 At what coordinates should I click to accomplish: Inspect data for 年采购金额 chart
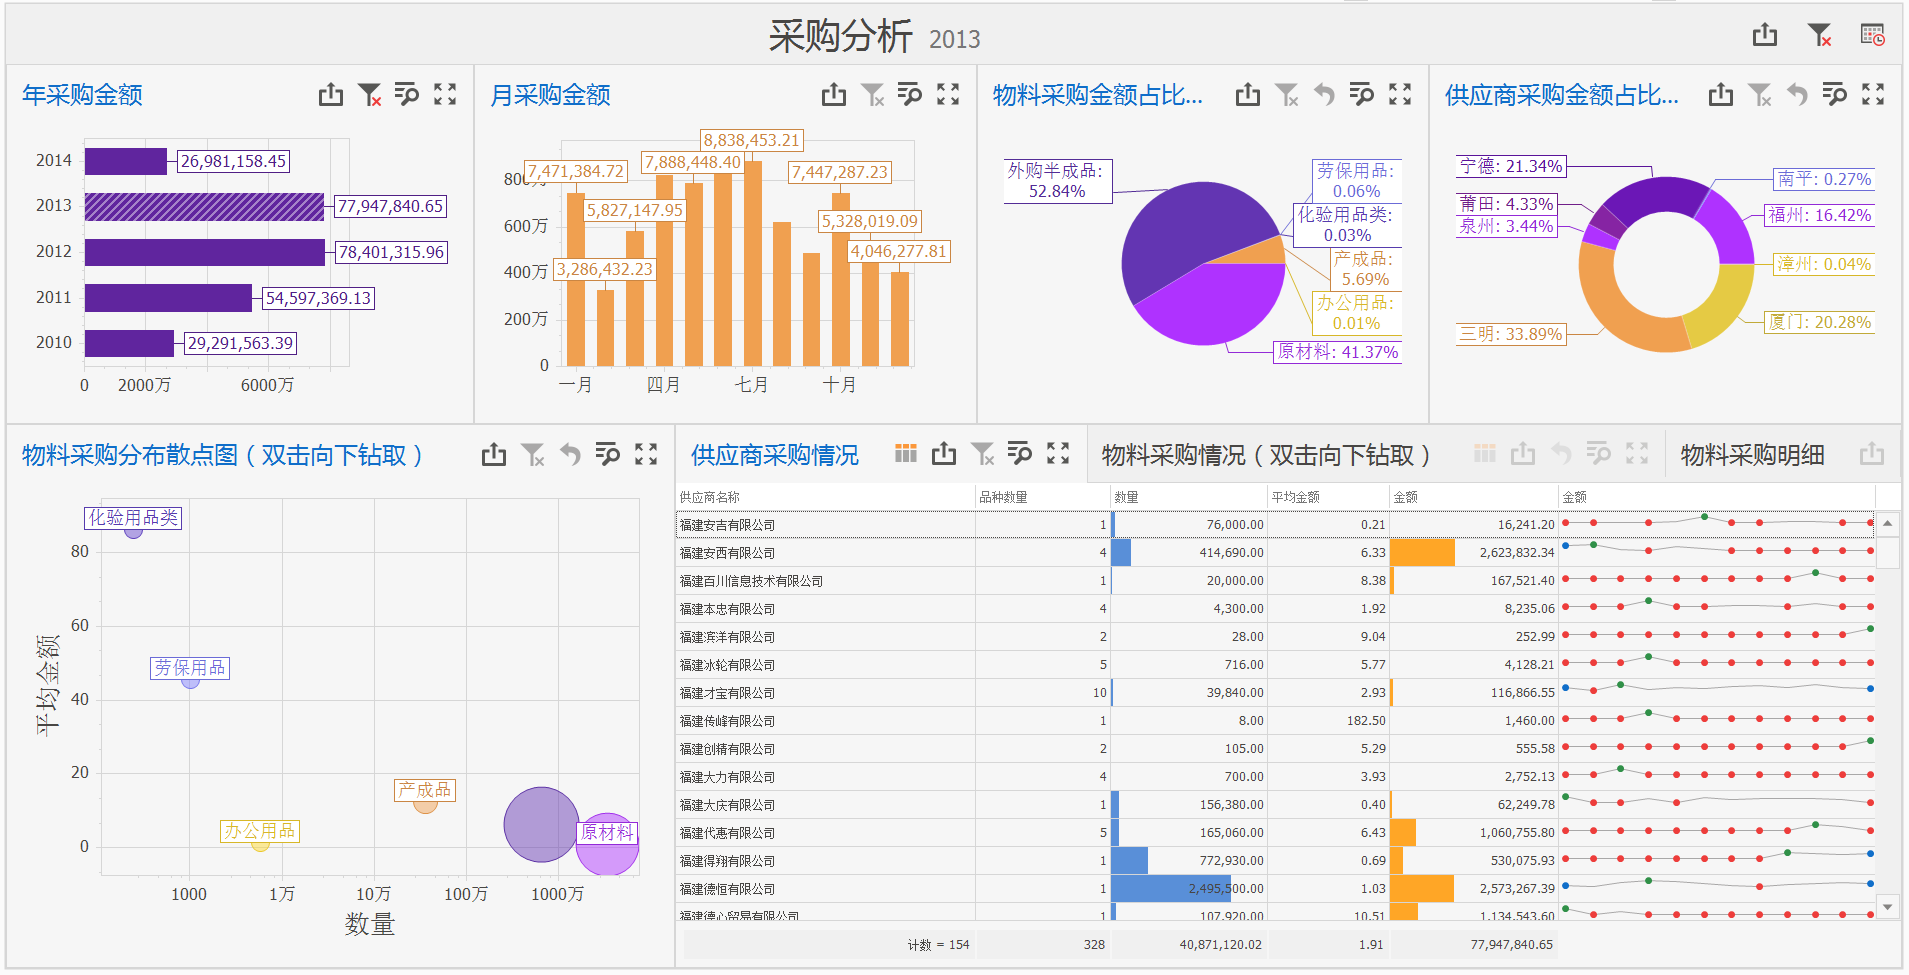click(407, 95)
